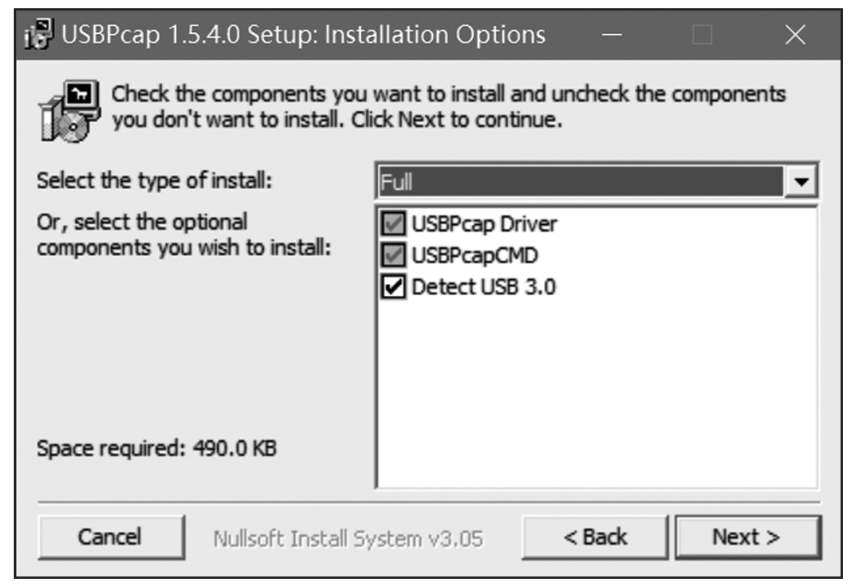Screen dimensions: 857x586
Task: Click the Installation Options title bar text
Action: (x=304, y=36)
